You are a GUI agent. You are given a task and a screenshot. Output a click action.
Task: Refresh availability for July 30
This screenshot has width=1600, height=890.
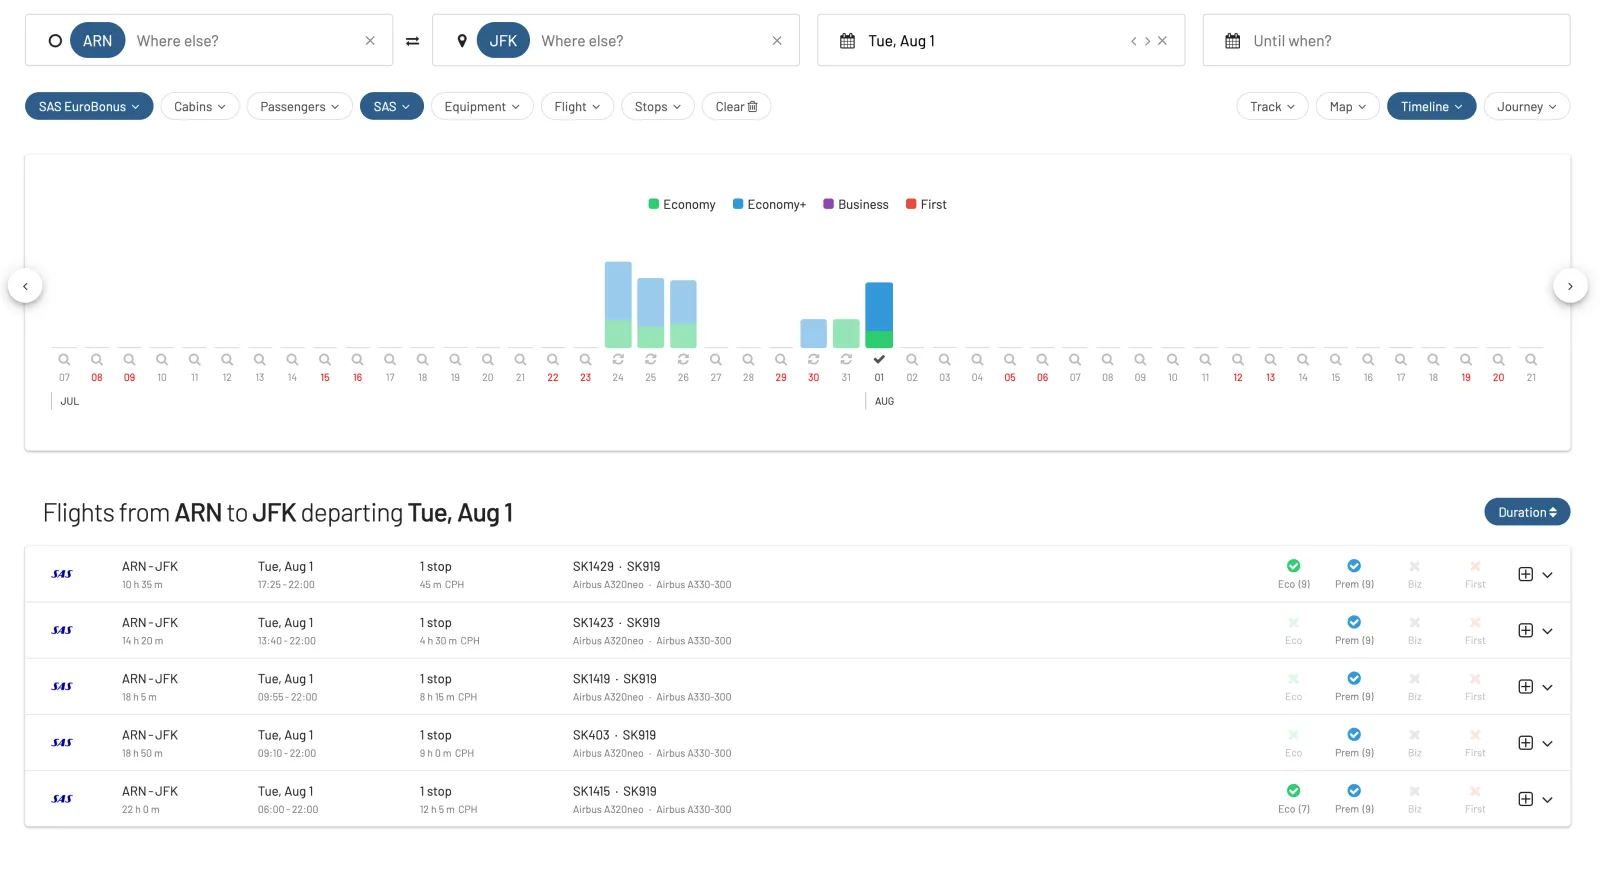click(814, 359)
